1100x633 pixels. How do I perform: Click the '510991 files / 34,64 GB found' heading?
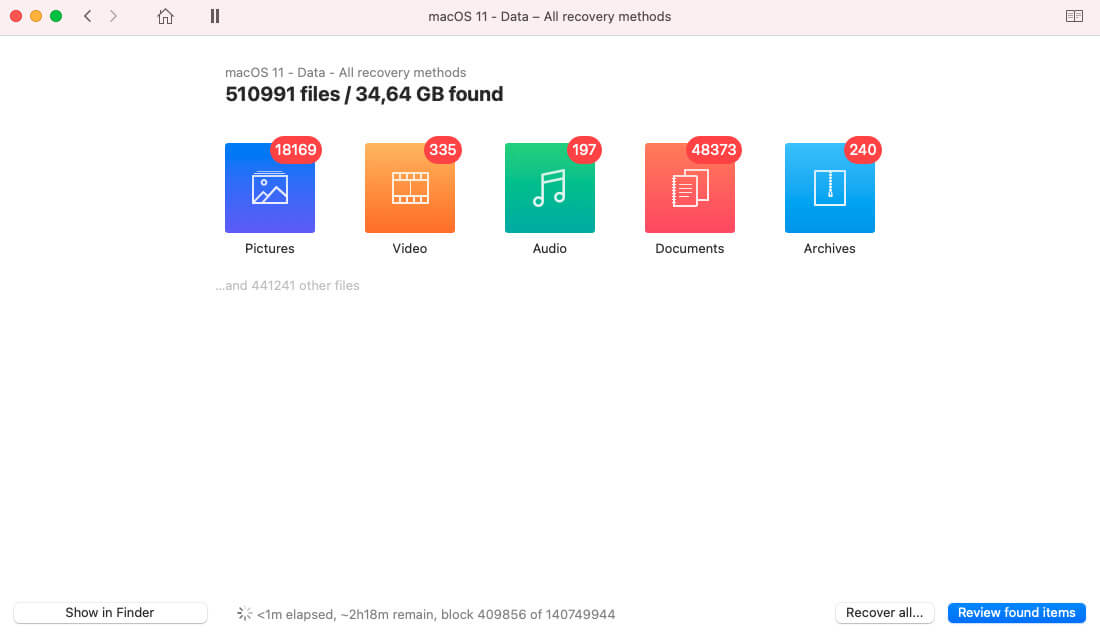(364, 94)
